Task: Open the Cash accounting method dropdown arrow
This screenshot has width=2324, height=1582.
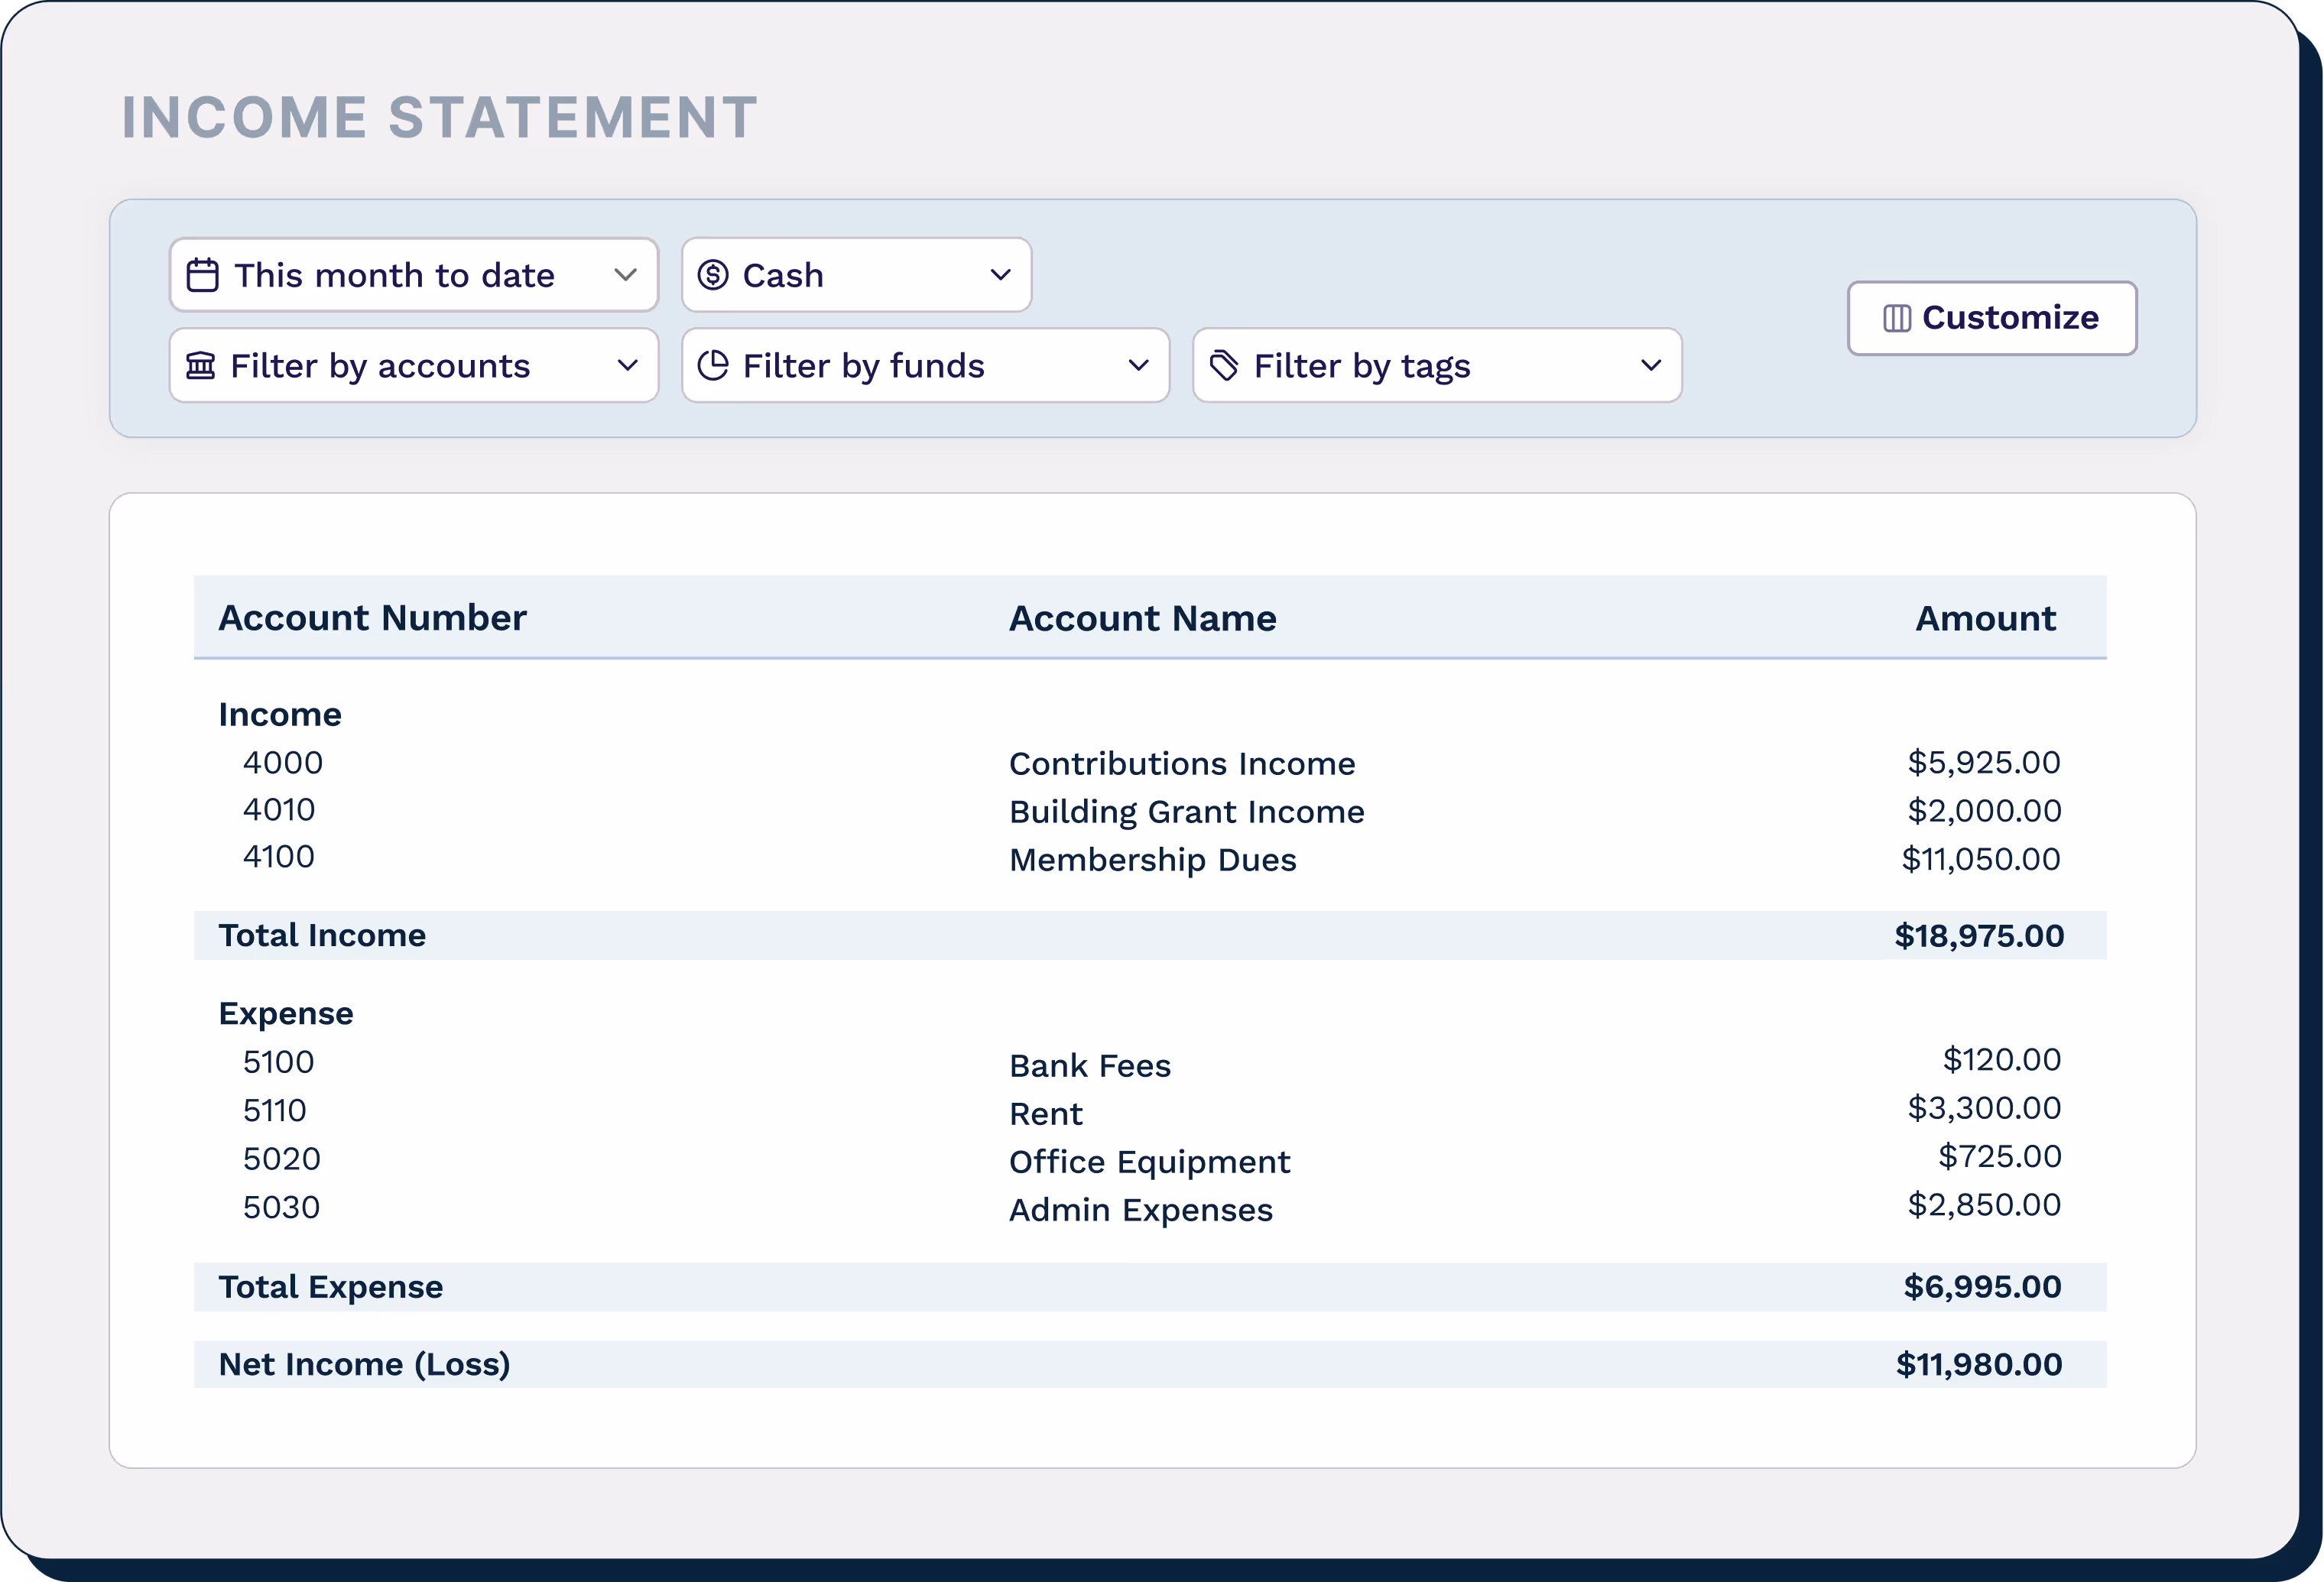Action: point(1000,275)
